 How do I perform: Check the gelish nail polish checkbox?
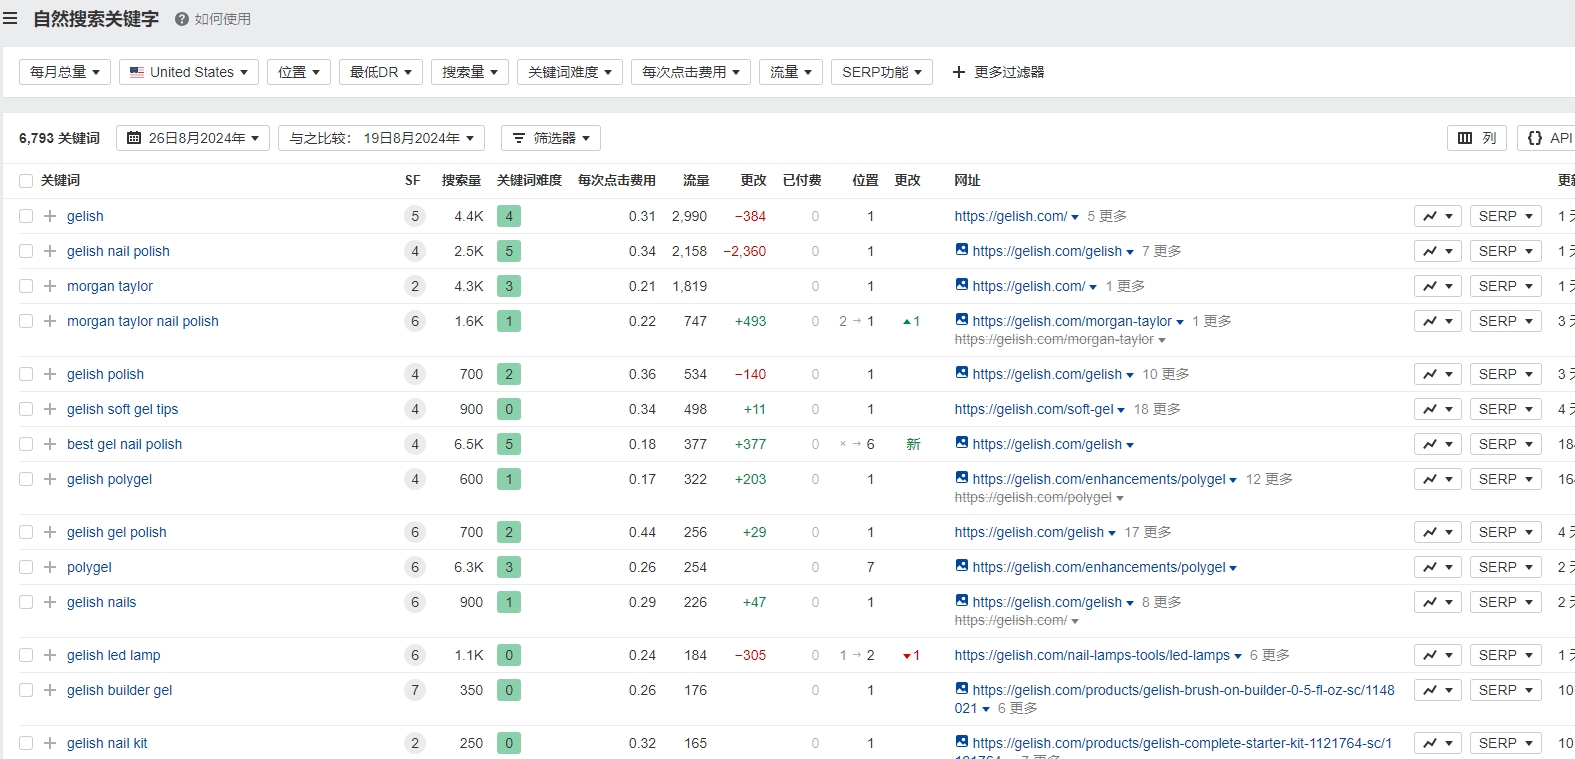tap(26, 251)
